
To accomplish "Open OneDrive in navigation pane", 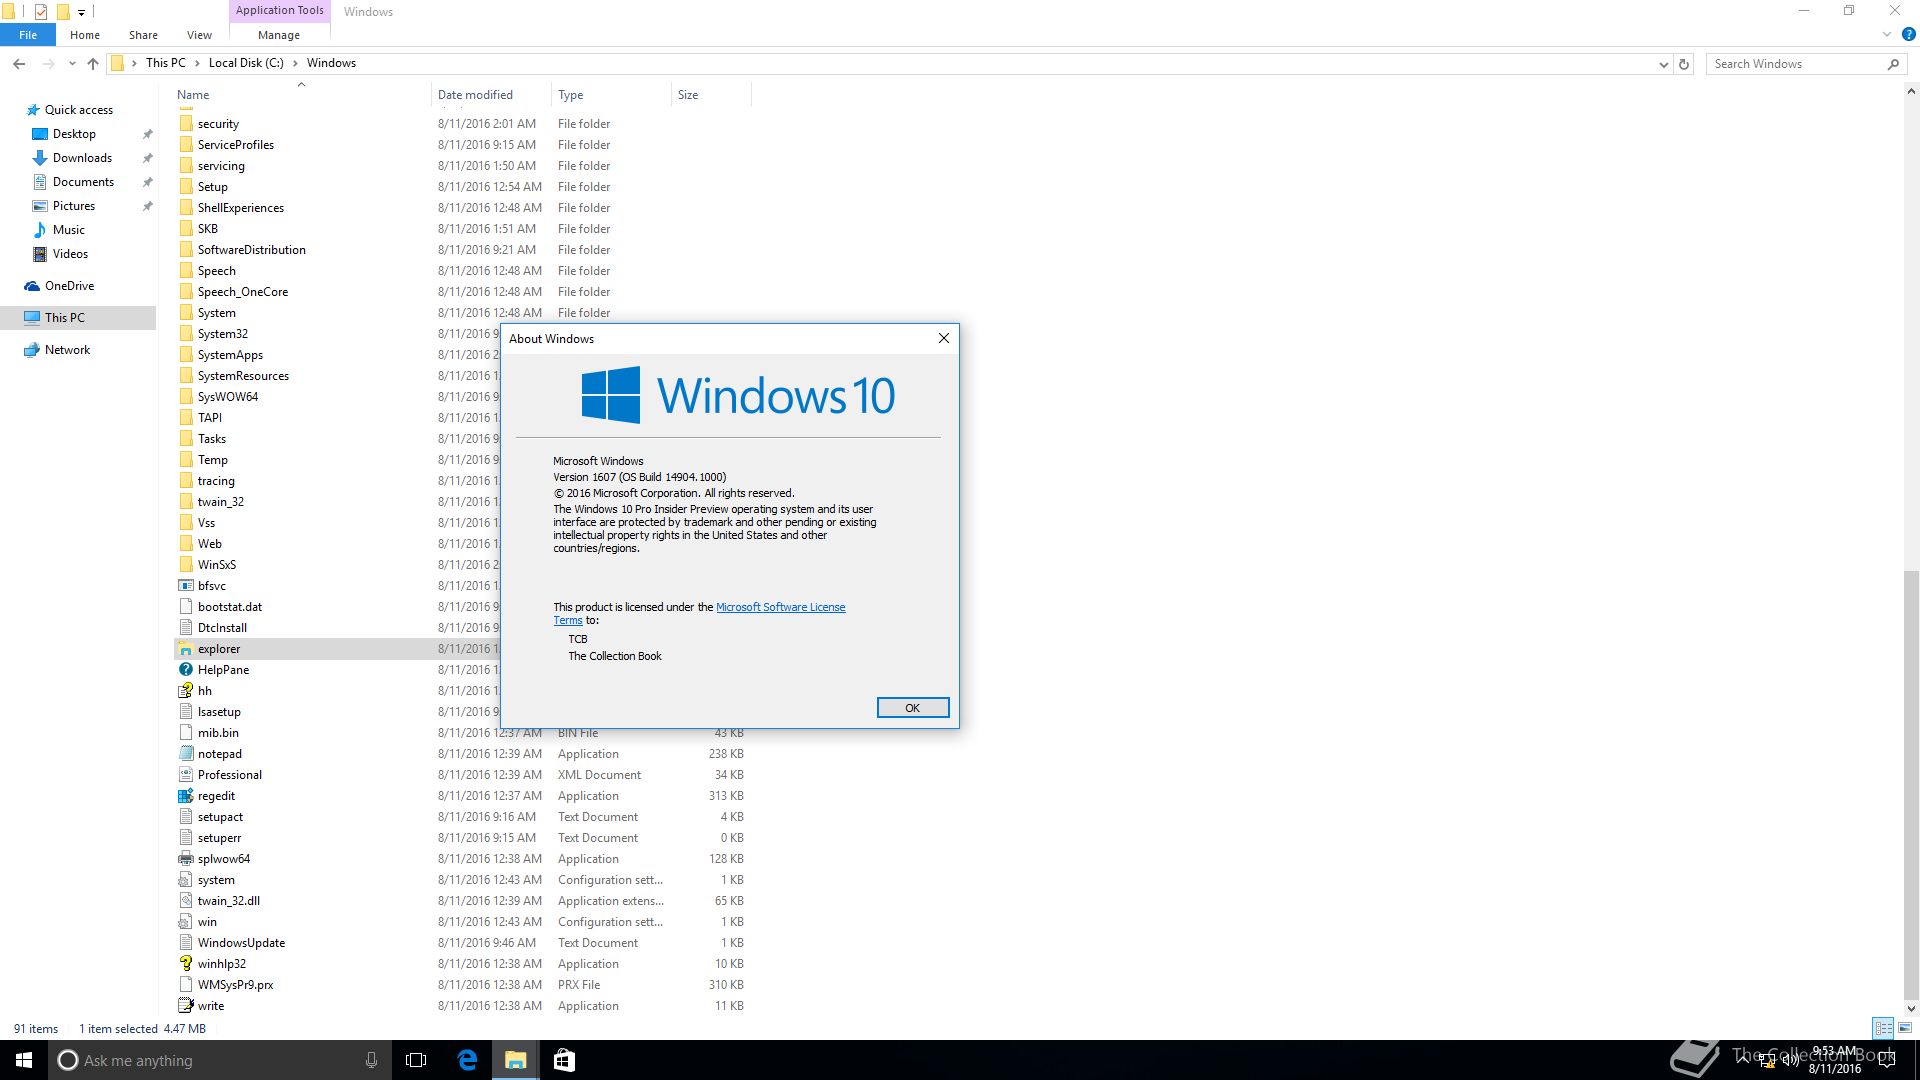I will click(69, 286).
